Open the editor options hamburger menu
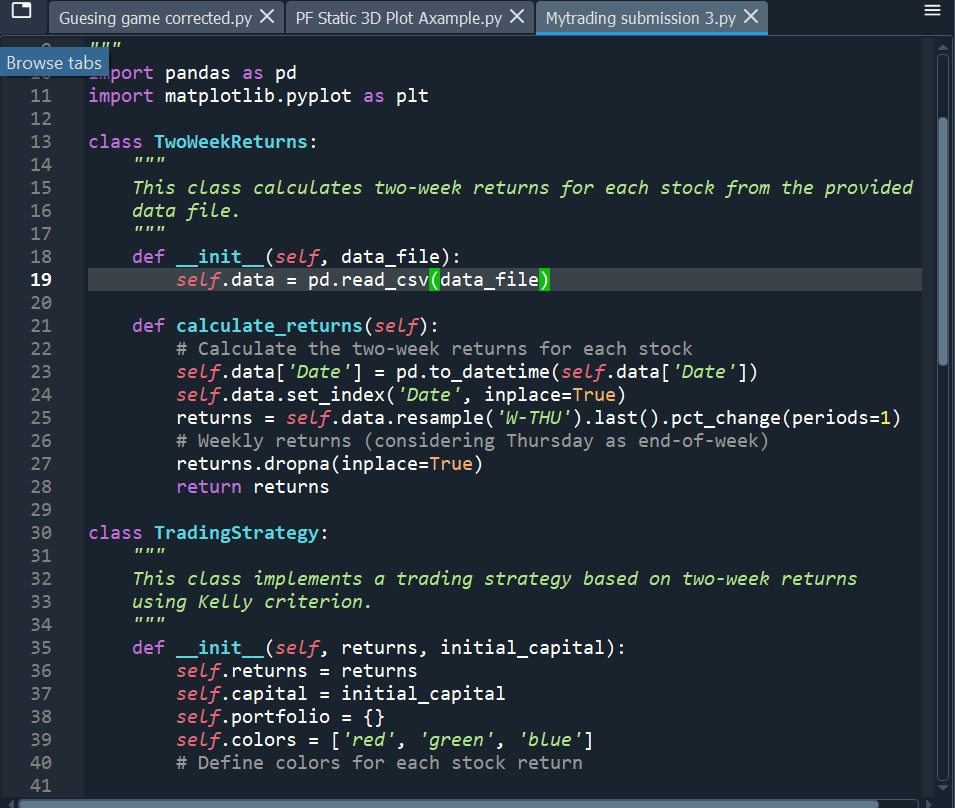Viewport: 955px width, 808px height. tap(932, 10)
